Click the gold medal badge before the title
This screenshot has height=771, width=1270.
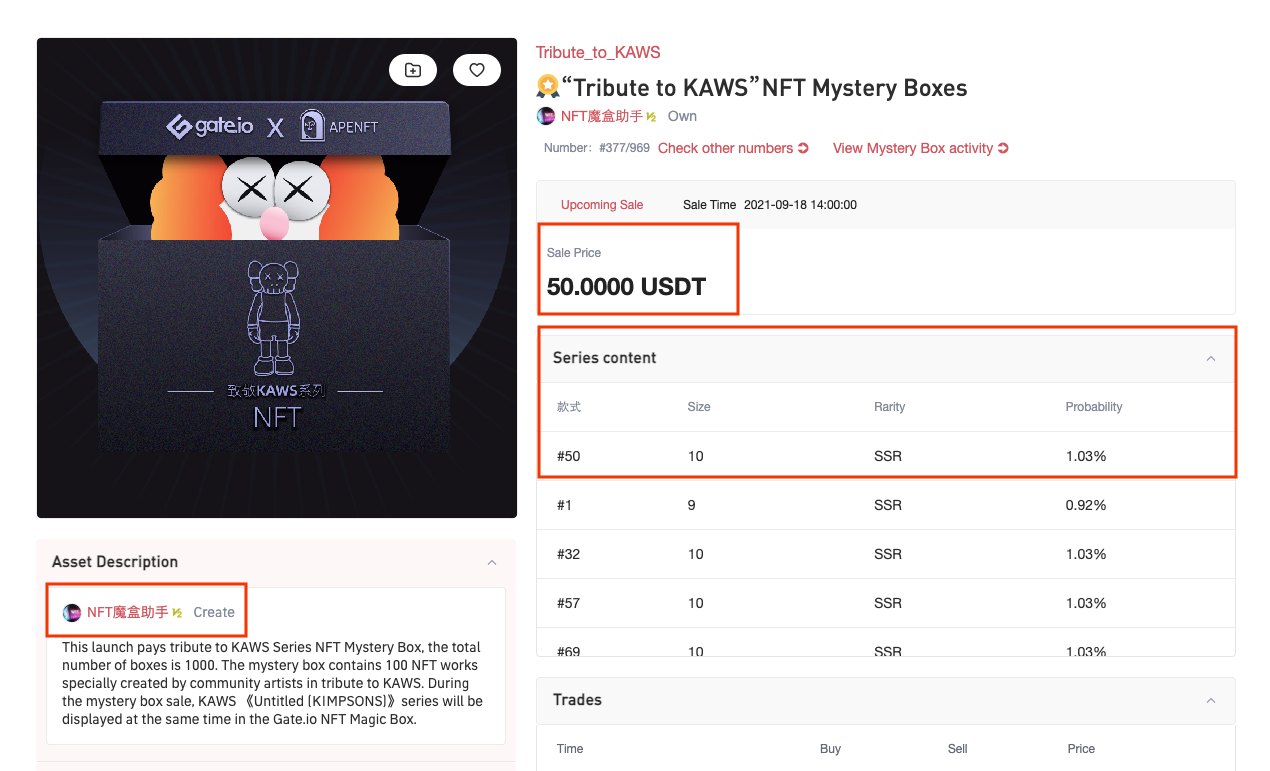tap(547, 87)
